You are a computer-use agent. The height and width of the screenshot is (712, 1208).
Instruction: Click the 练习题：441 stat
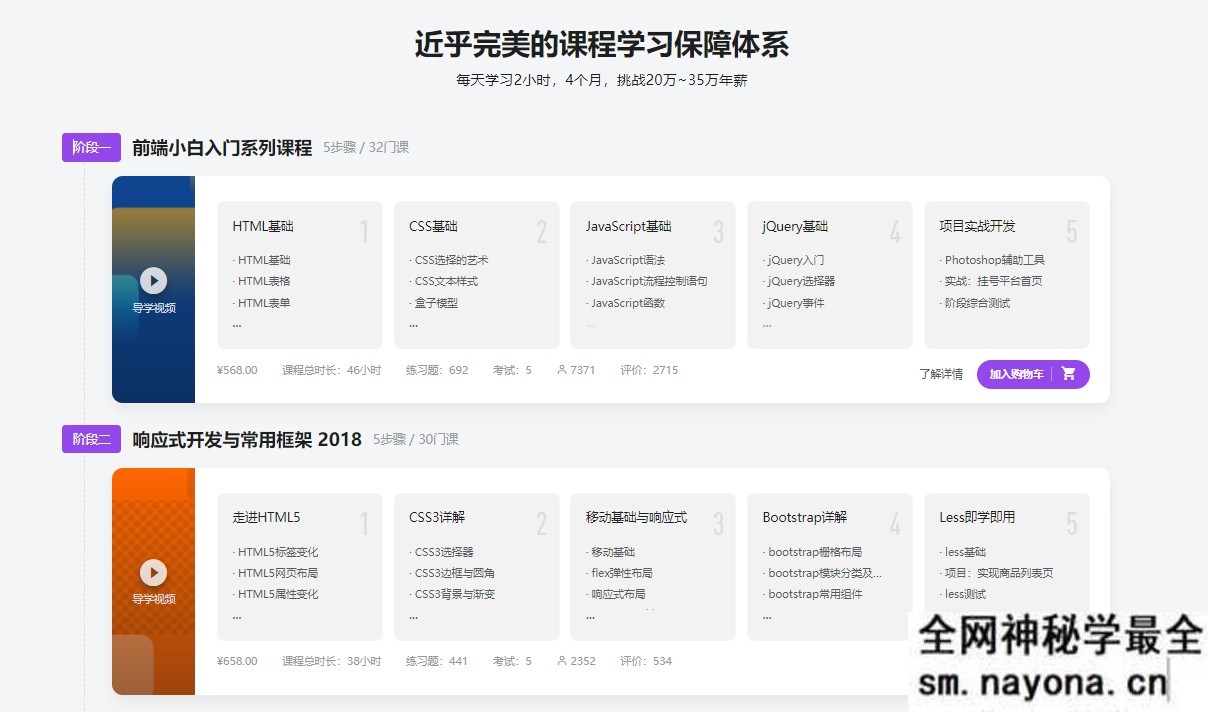point(437,661)
